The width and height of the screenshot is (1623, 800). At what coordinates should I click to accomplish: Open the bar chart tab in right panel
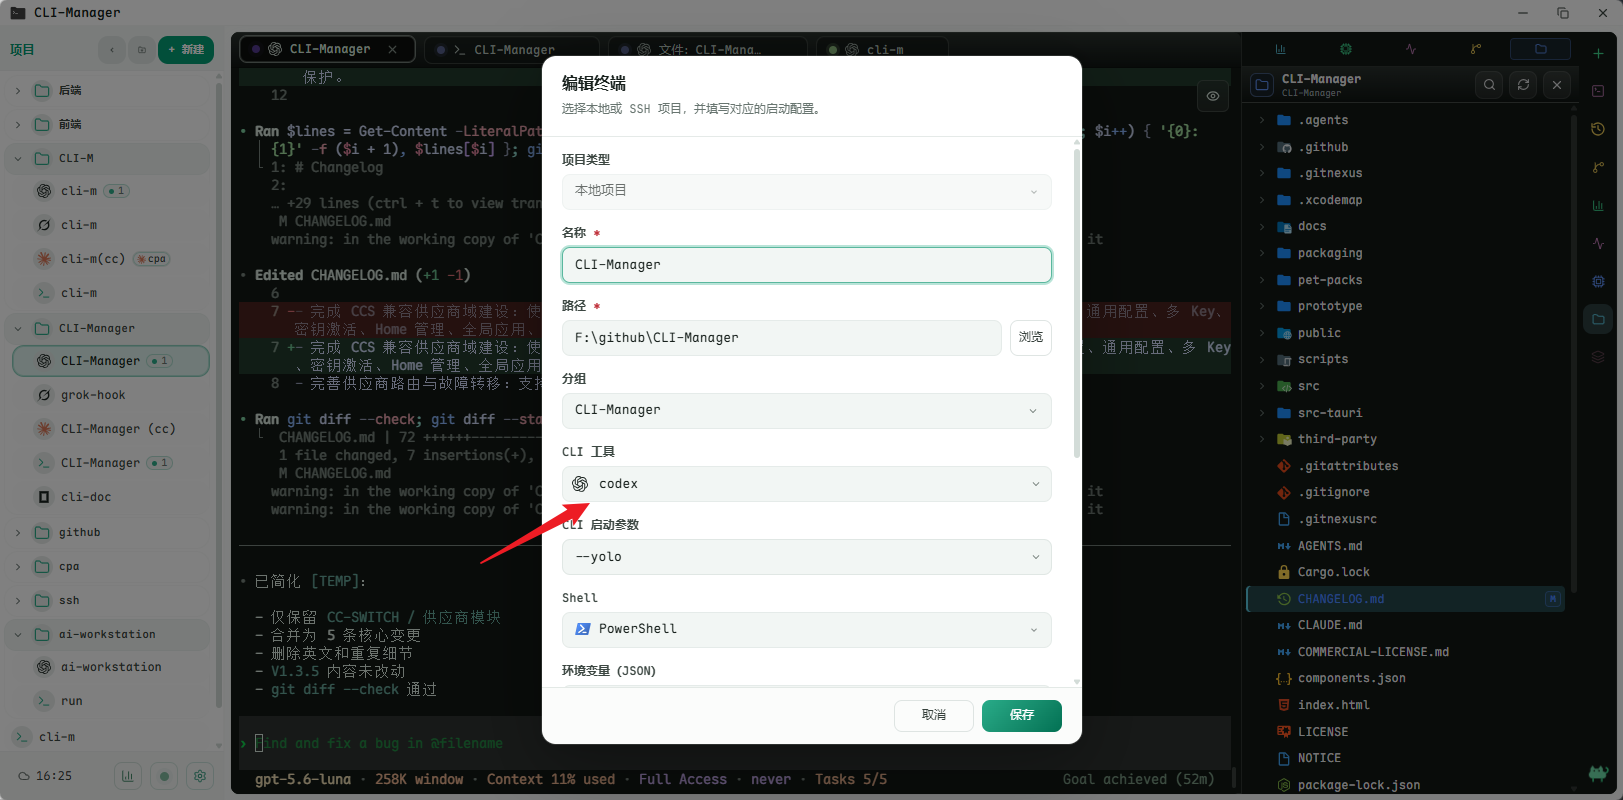(1280, 49)
